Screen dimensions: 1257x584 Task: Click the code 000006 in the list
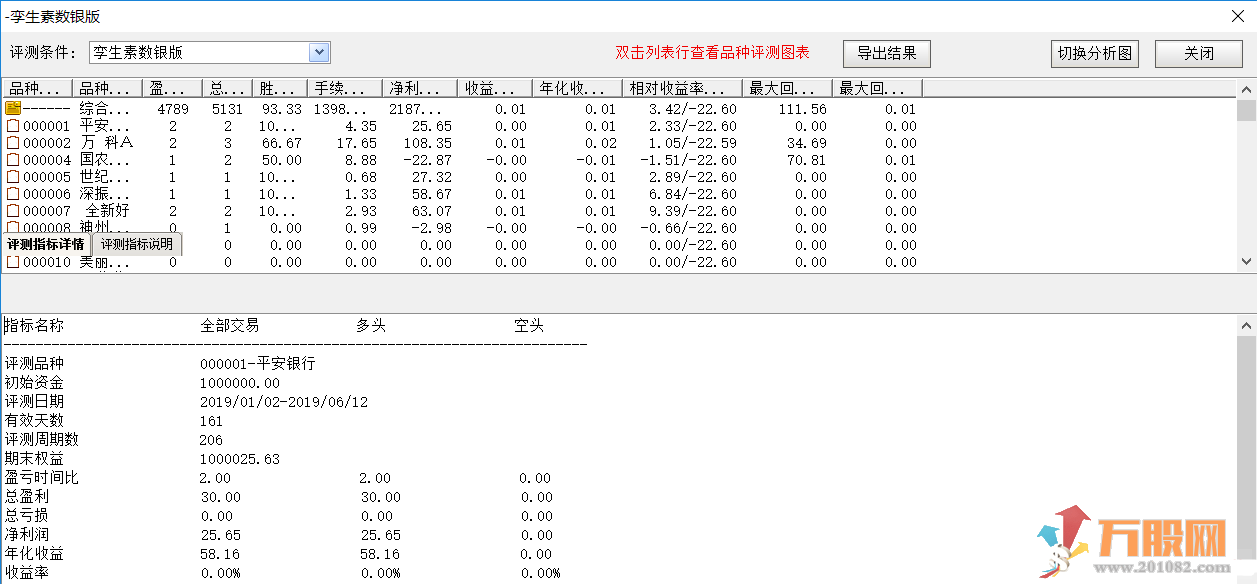click(47, 194)
